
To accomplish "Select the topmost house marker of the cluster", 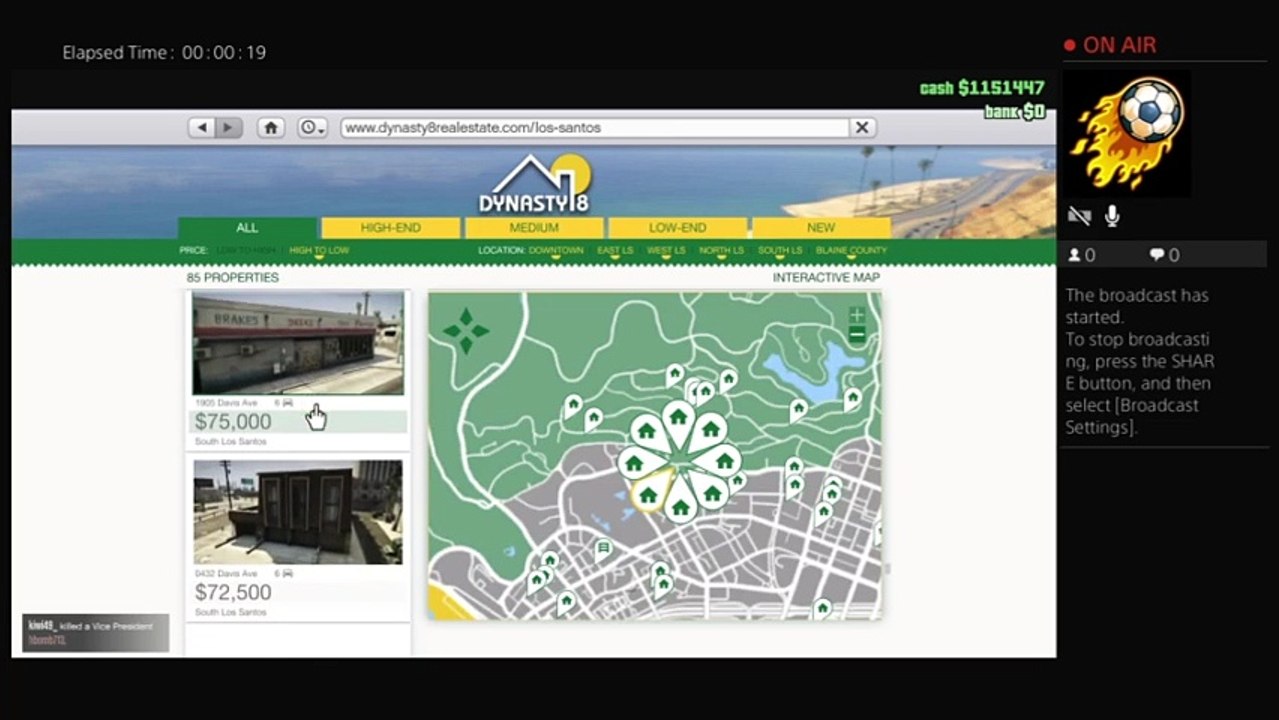I will click(679, 420).
